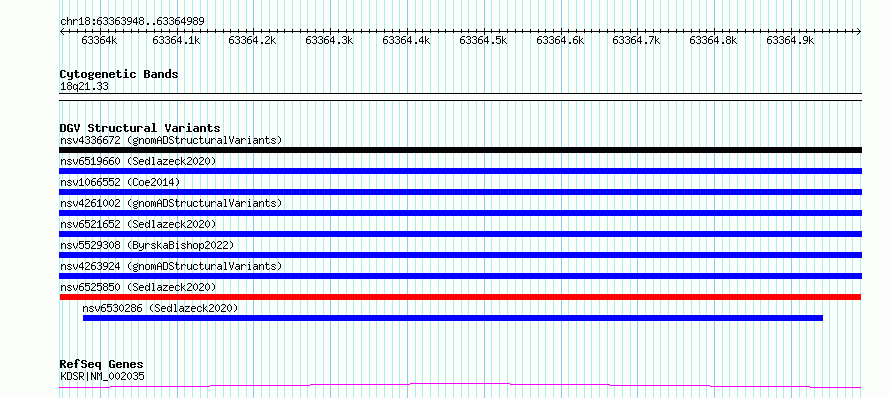Select the blue bar under nsv5529308
This screenshot has height=398, width=890.
point(461,255)
